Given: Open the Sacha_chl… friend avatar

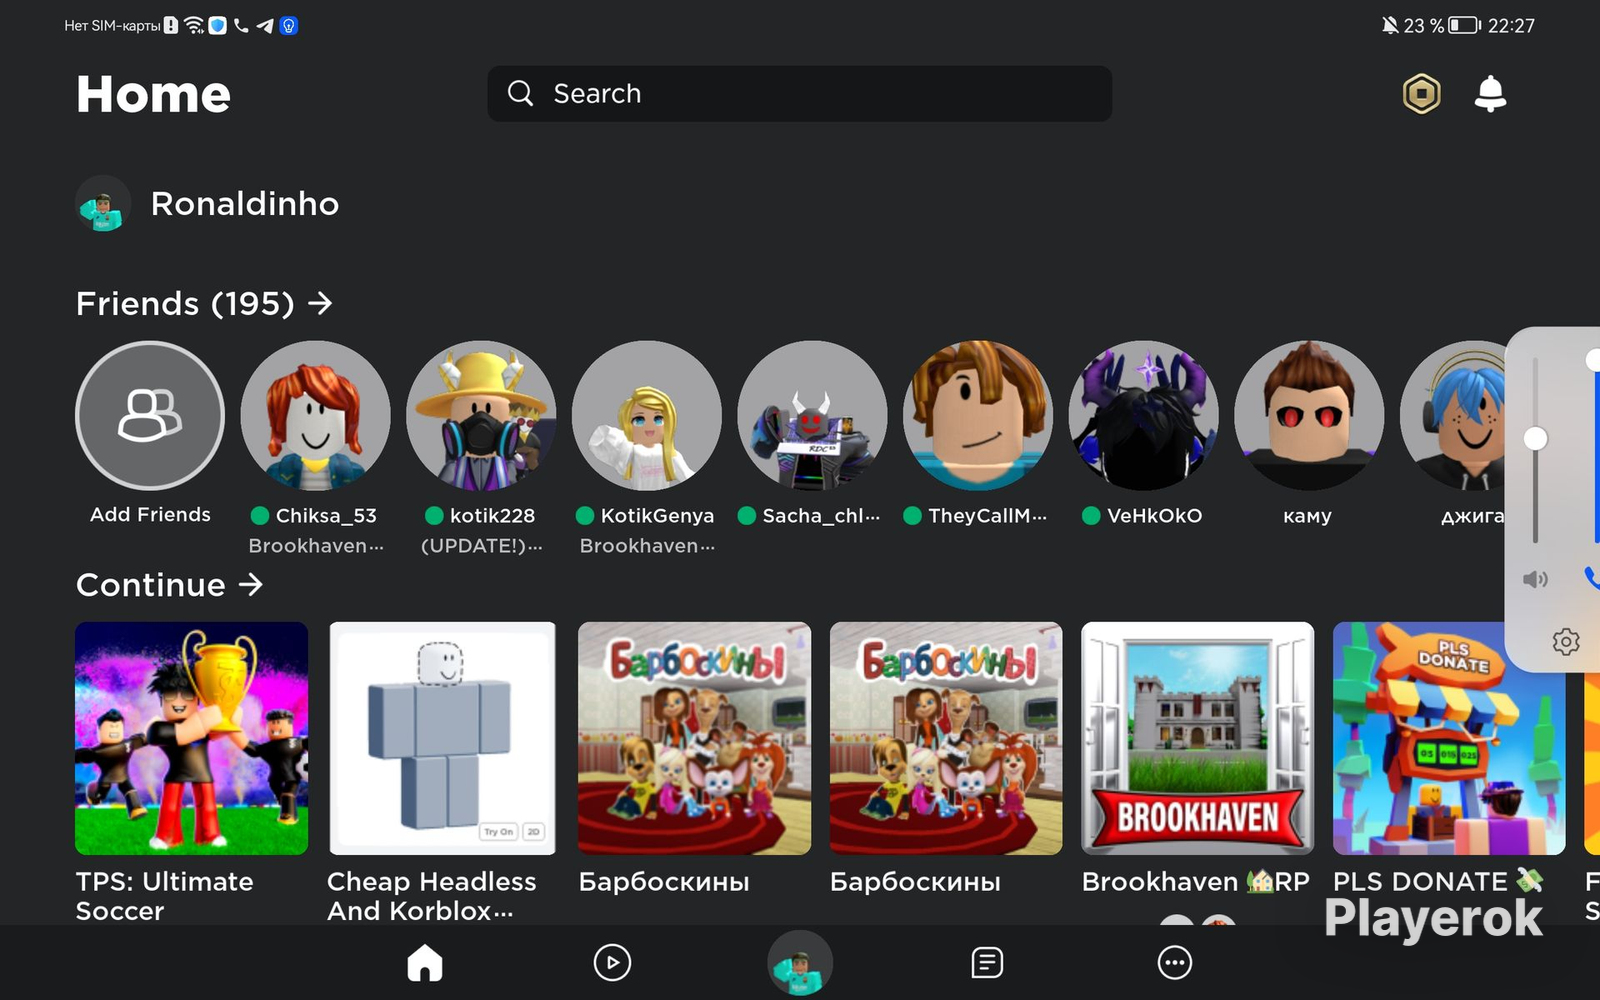Looking at the screenshot, I should [812, 416].
